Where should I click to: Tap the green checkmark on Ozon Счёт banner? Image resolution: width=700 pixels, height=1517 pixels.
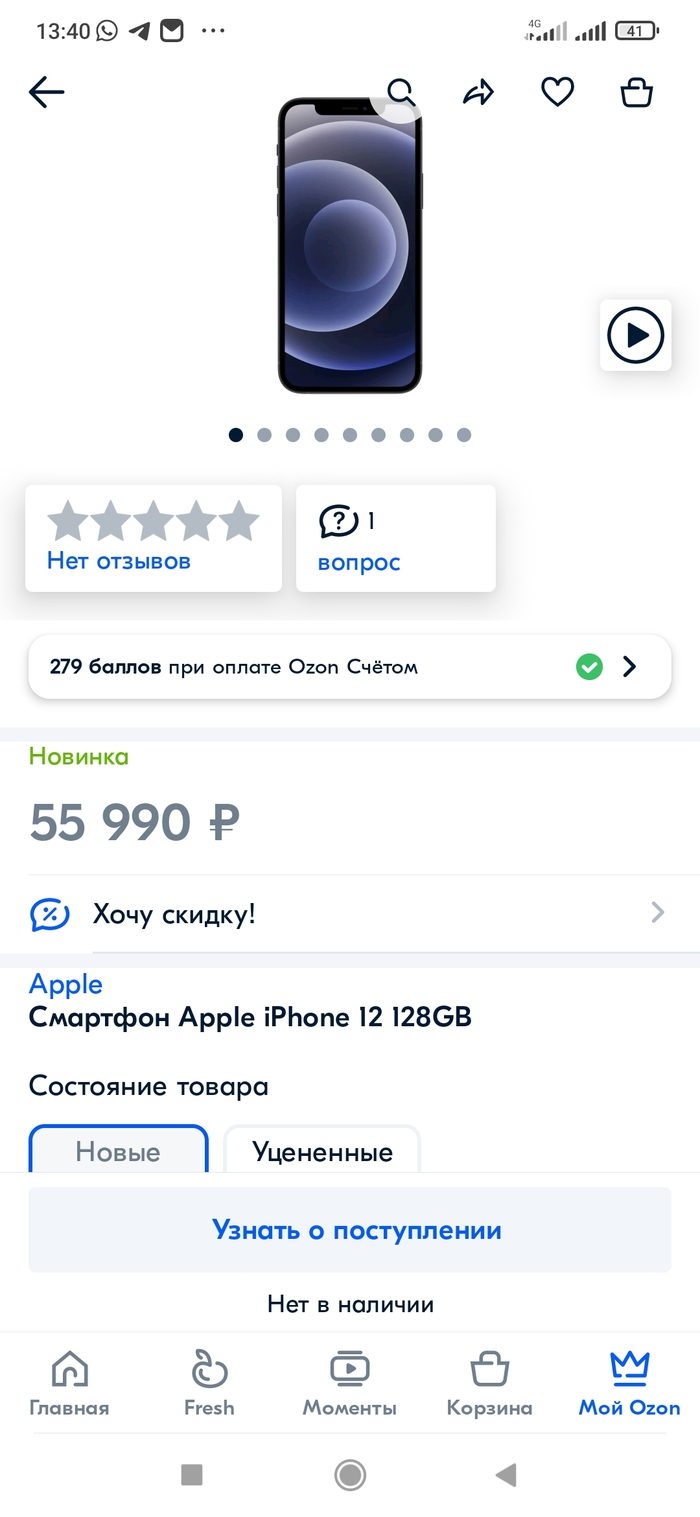(590, 667)
